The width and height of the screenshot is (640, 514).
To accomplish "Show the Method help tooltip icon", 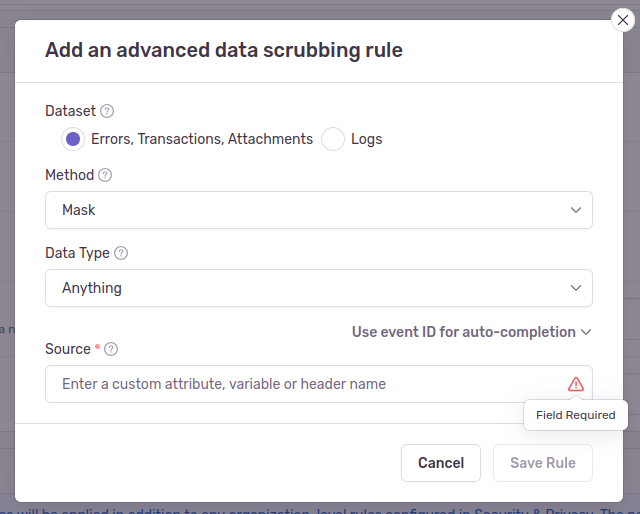I will click(x=105, y=175).
